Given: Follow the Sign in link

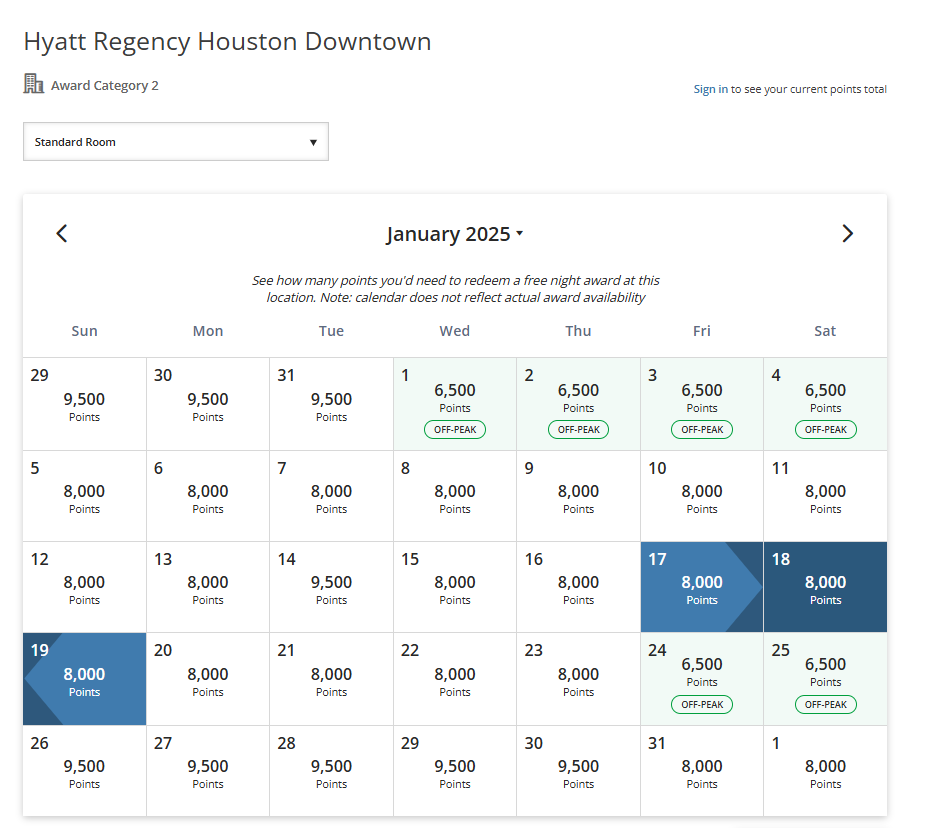Looking at the screenshot, I should coord(710,89).
